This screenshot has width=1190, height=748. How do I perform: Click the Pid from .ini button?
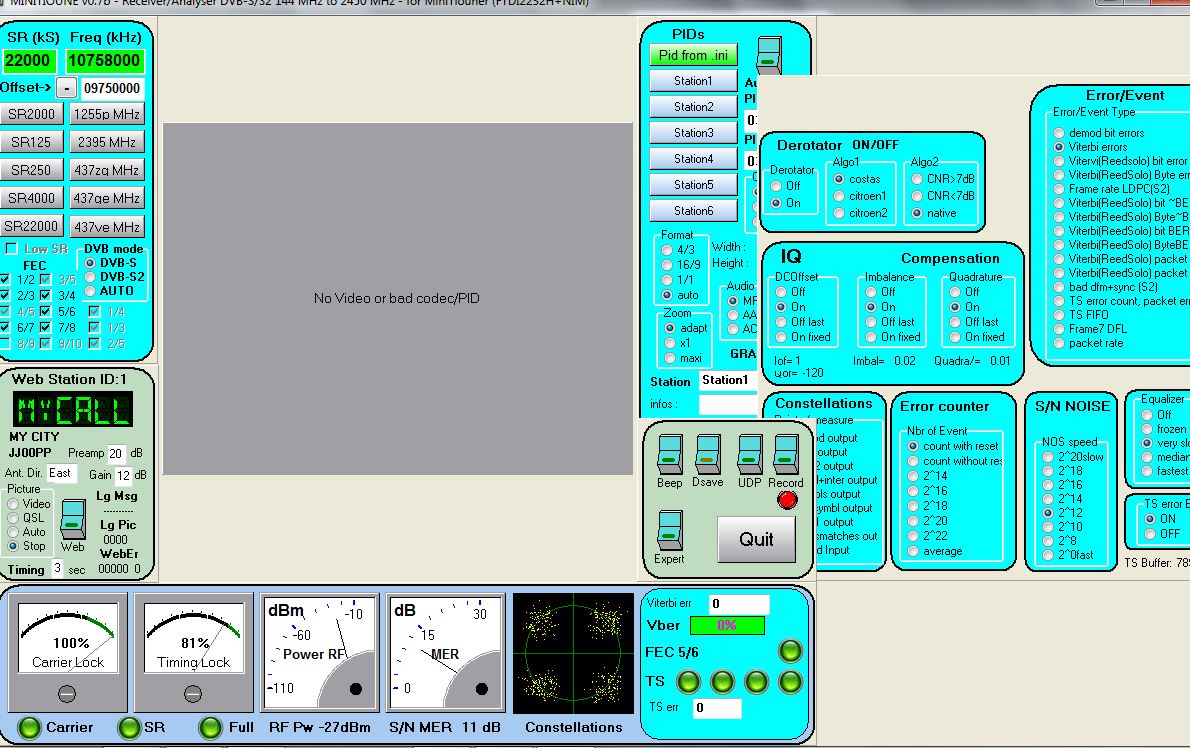[693, 55]
